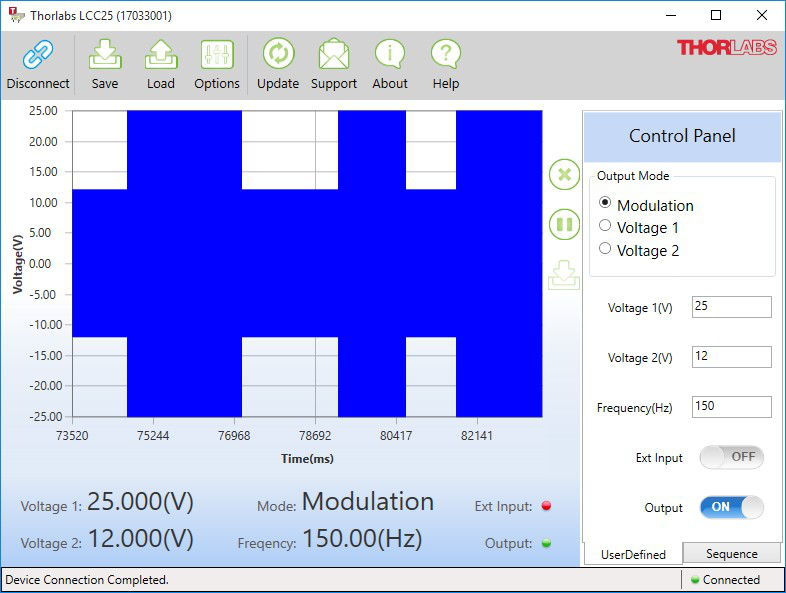Switch to the Sequence tab
The width and height of the screenshot is (786, 593).
pos(732,554)
